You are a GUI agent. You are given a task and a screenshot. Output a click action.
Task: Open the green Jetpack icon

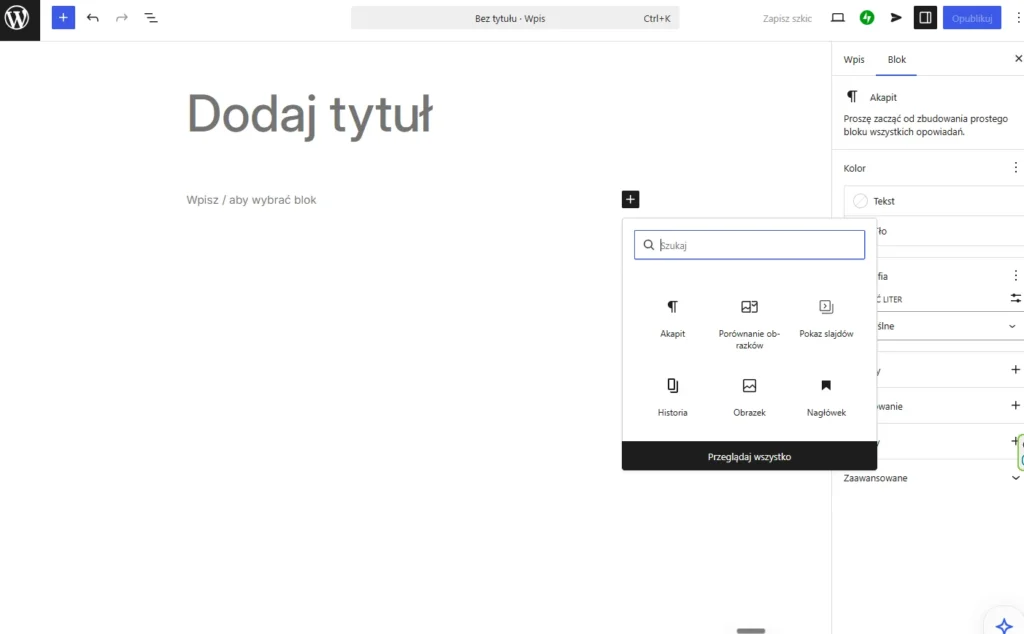[x=867, y=18]
